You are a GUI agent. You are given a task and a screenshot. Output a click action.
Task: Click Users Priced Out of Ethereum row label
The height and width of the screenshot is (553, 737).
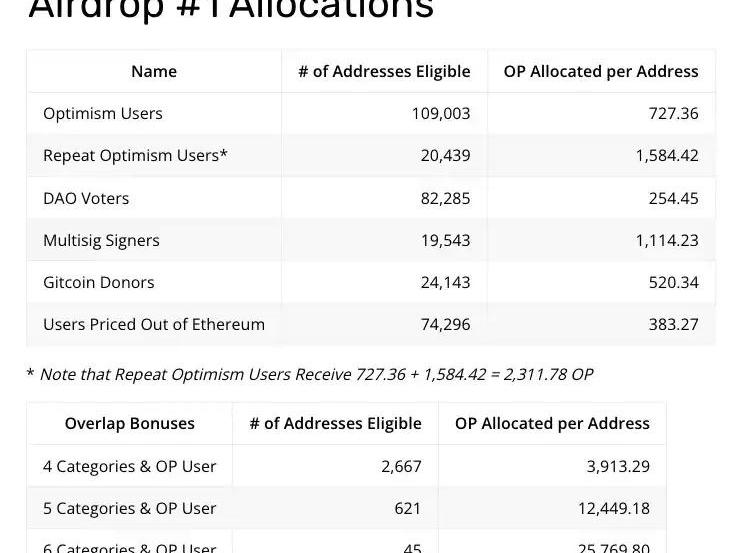click(x=154, y=324)
